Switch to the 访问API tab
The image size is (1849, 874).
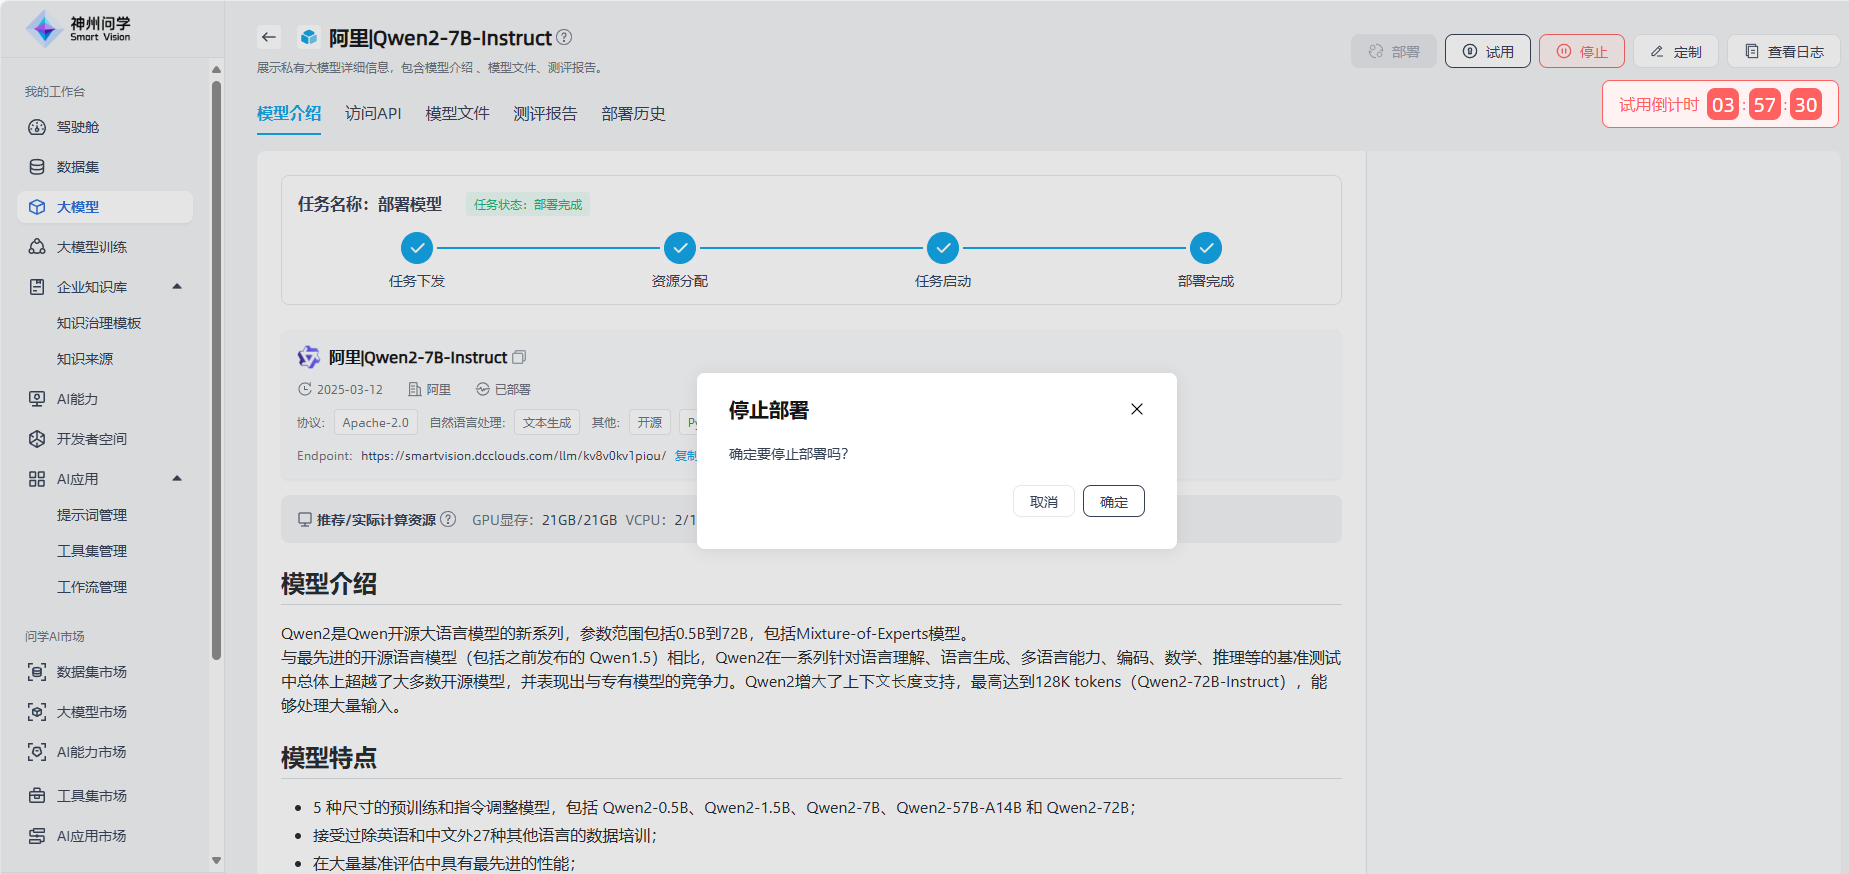pyautogui.click(x=373, y=114)
